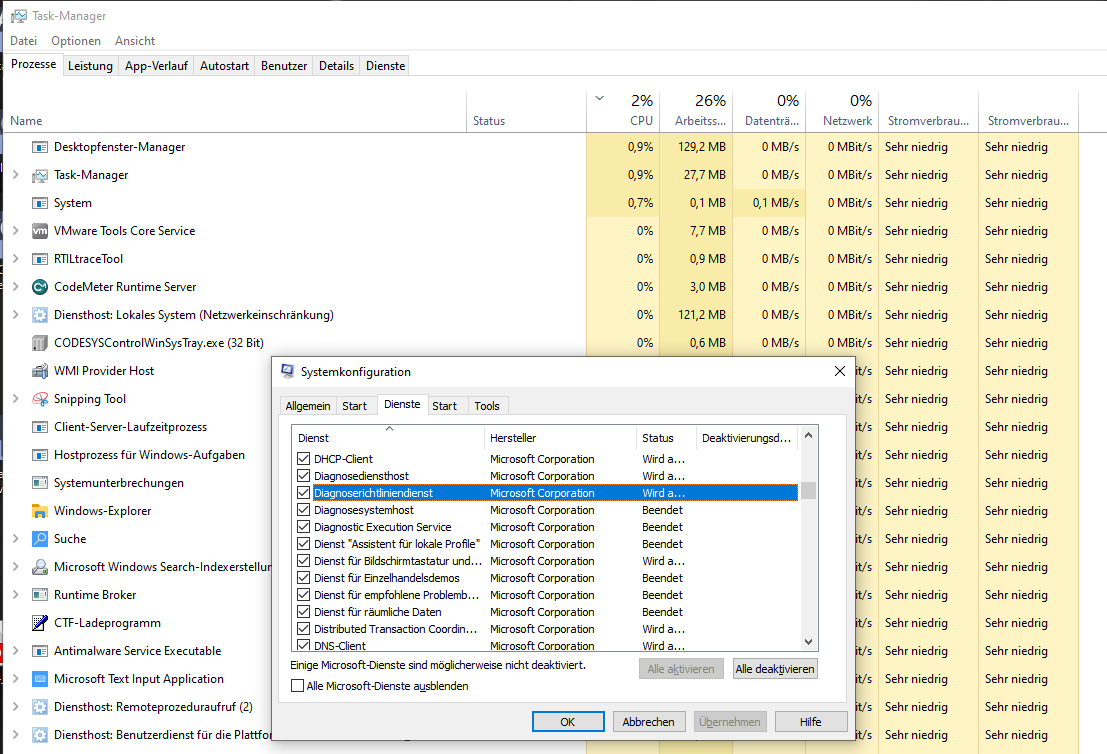Viewport: 1107px width, 754px height.
Task: Click the services list scrollbar thumb
Action: pos(808,490)
